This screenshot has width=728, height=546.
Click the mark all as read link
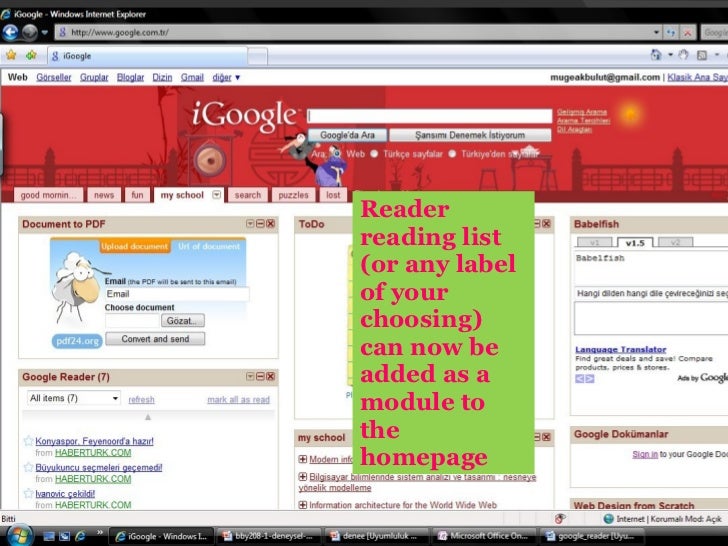238,399
